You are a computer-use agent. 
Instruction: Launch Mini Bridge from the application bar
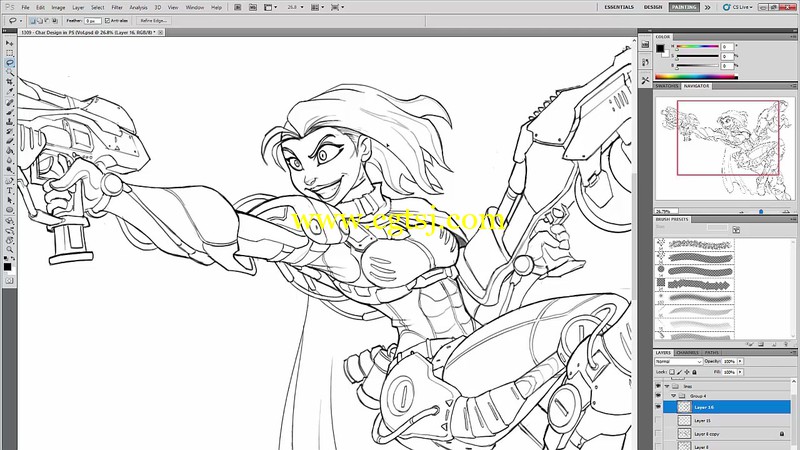[253, 7]
